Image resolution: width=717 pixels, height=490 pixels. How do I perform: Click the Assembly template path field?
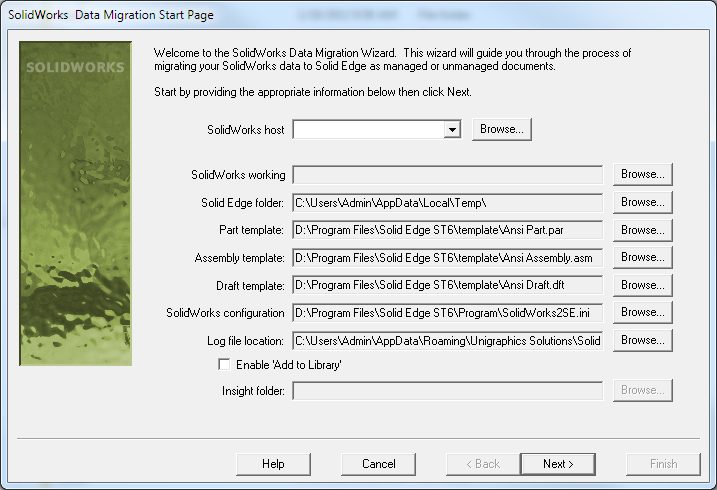click(448, 258)
